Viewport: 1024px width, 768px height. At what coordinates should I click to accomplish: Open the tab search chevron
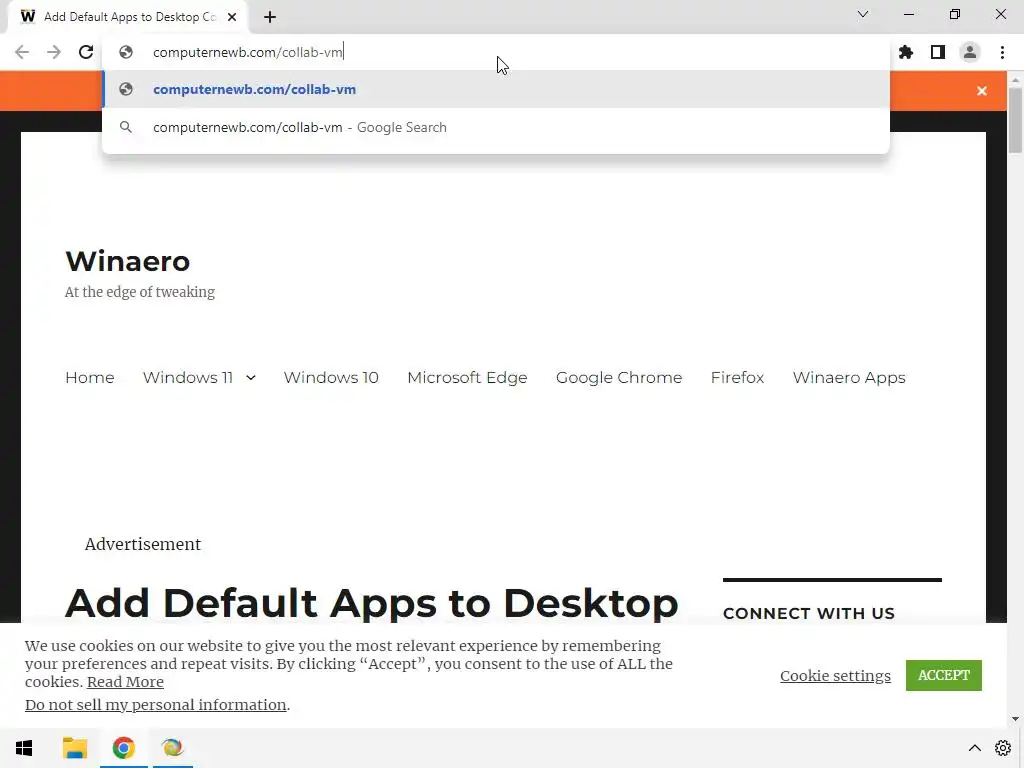pos(863,14)
